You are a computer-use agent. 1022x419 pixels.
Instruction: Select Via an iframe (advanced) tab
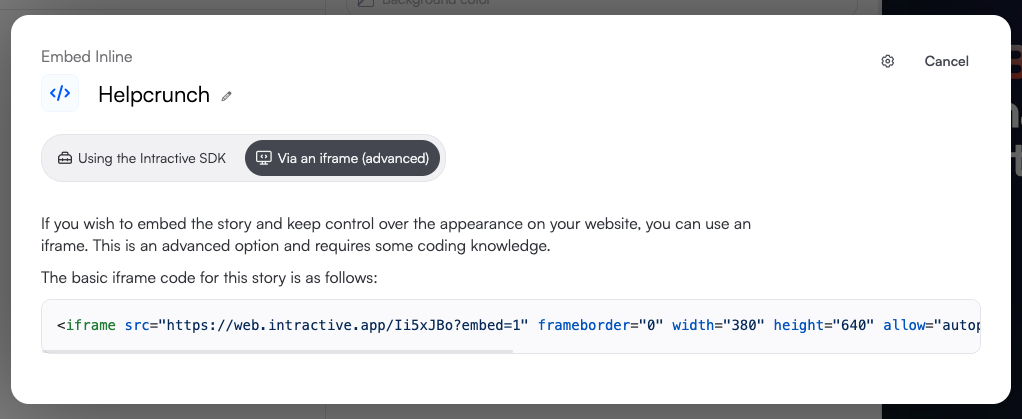(342, 158)
